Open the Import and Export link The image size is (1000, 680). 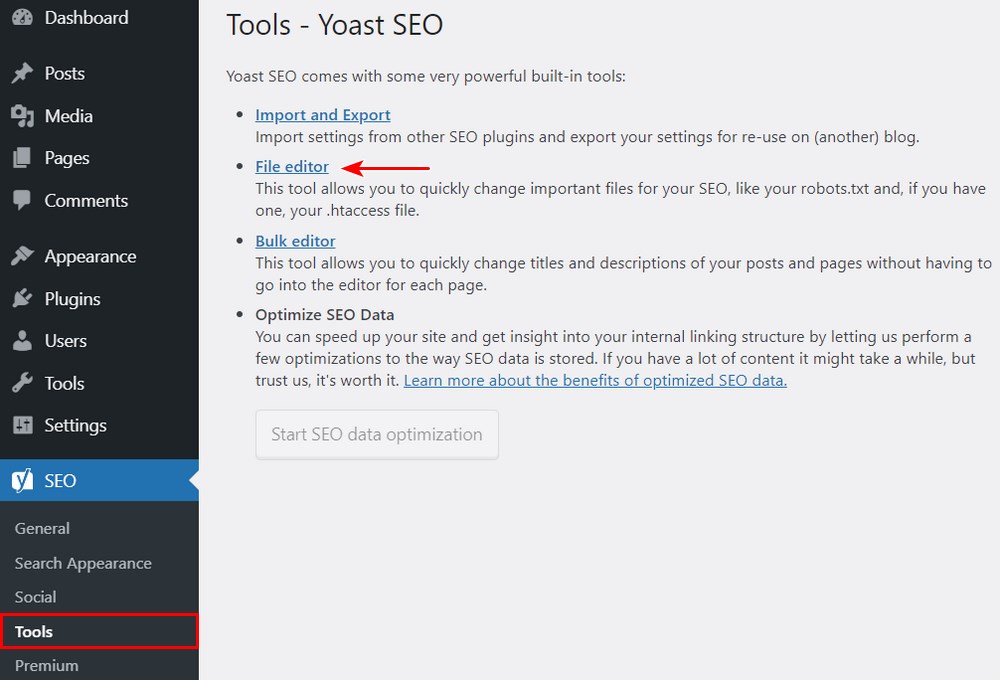[323, 115]
